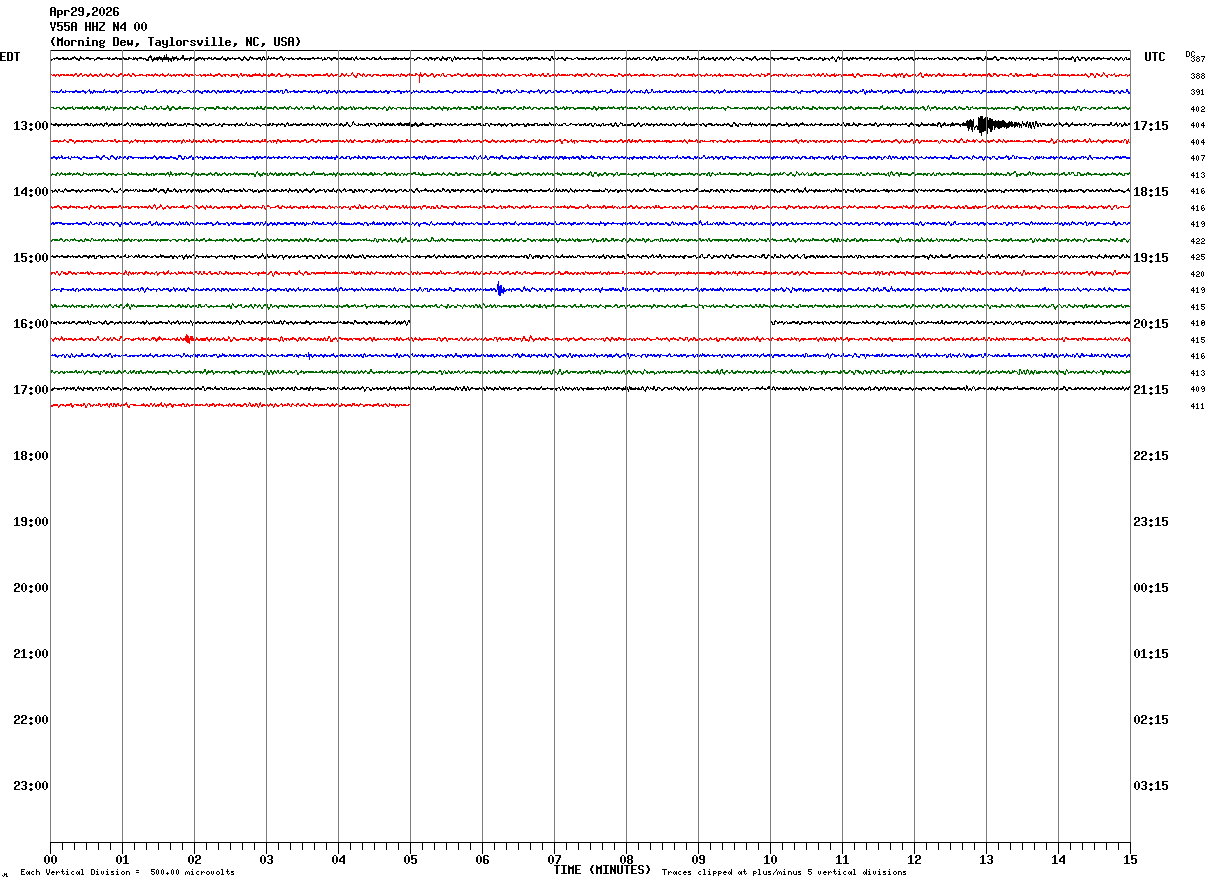Click minute 01 on the time axis
This screenshot has width=1210, height=886.
[122, 860]
